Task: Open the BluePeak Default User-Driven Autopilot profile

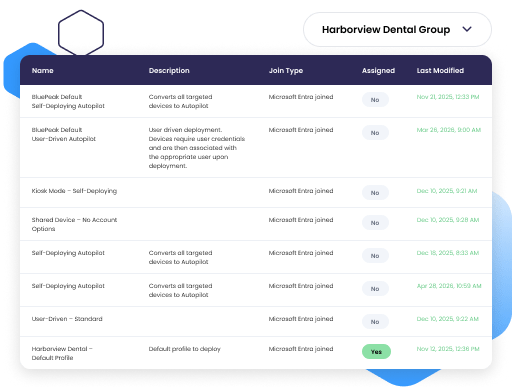Action: tap(64, 134)
